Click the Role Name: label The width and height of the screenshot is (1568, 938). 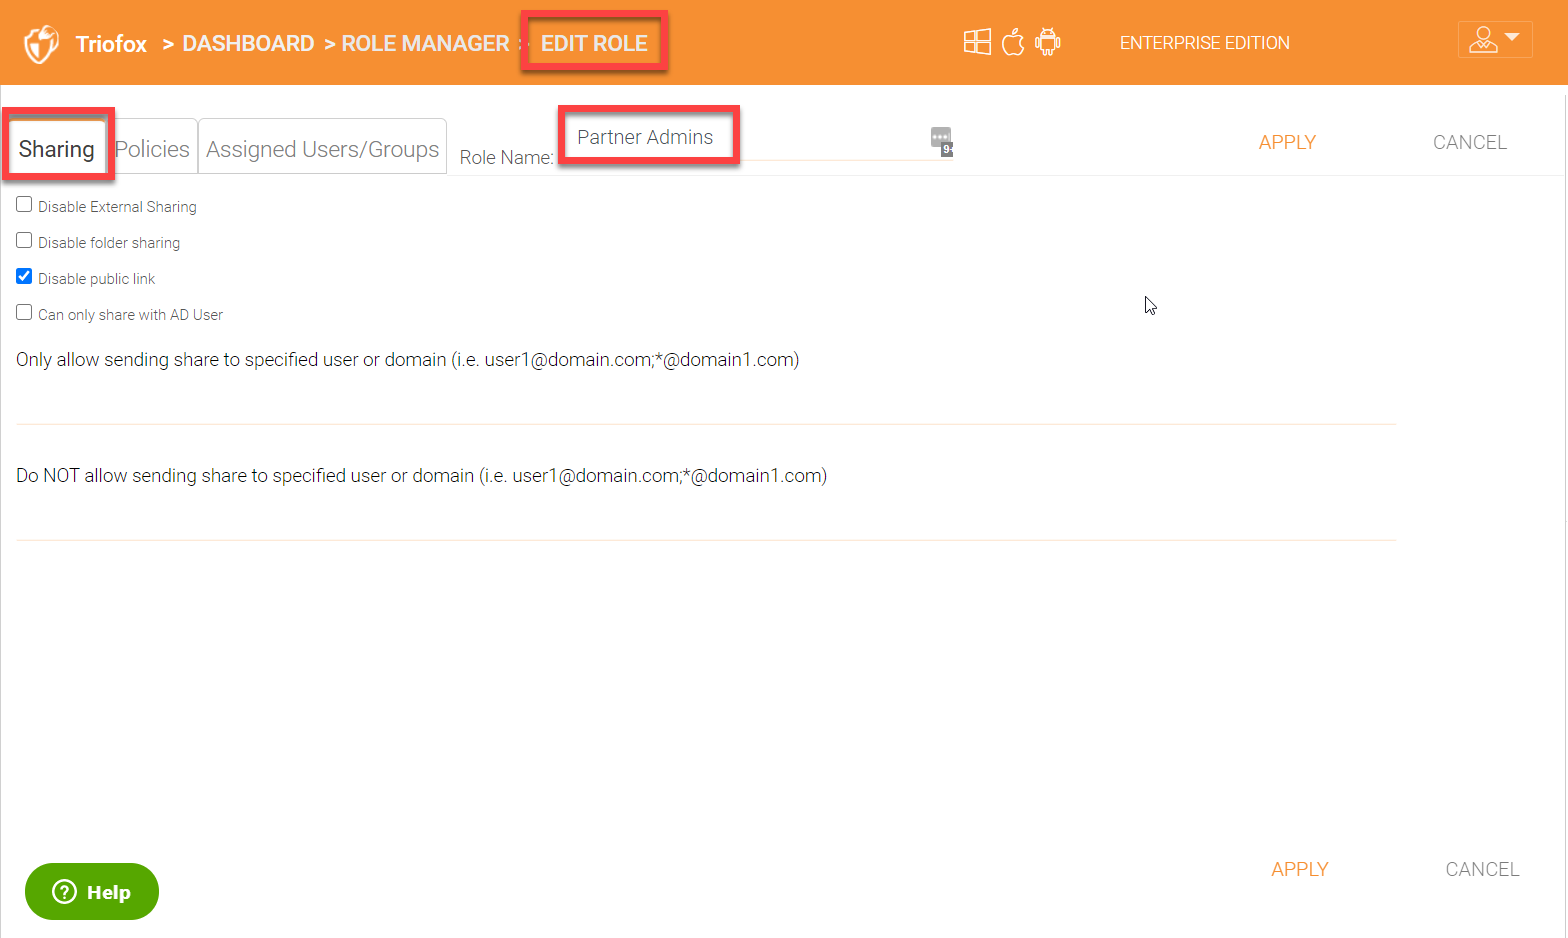[506, 157]
